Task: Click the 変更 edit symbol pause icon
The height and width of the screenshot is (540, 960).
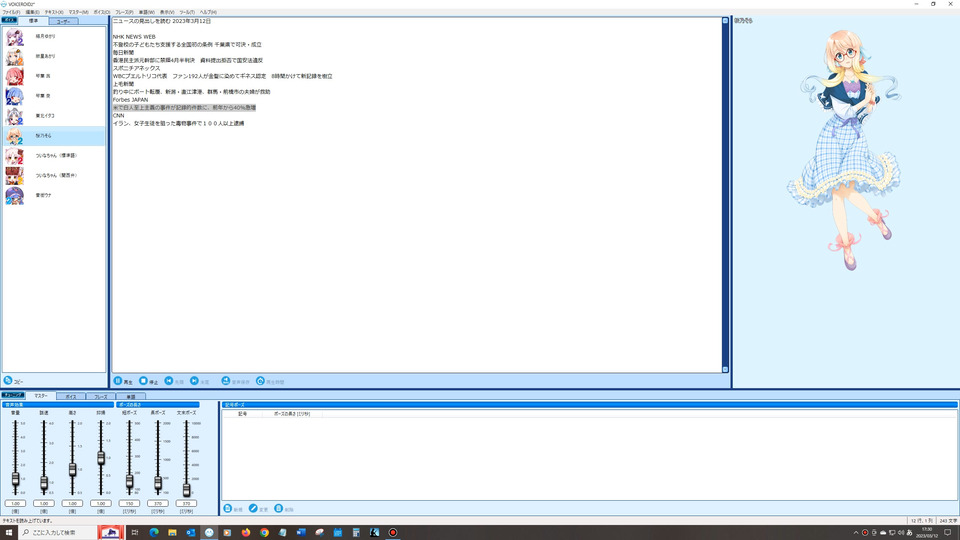Action: click(253, 509)
